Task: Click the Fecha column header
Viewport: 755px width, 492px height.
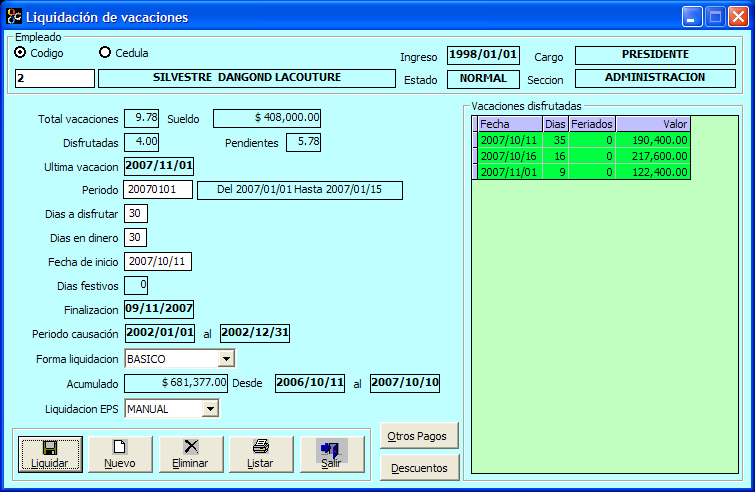Action: 510,124
